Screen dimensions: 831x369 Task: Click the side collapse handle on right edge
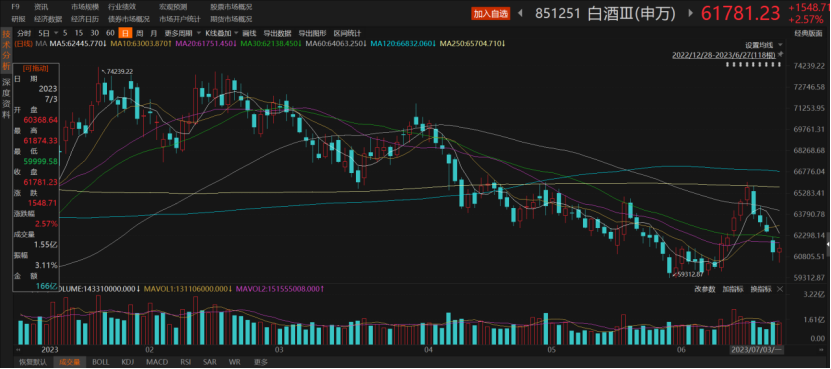828,243
